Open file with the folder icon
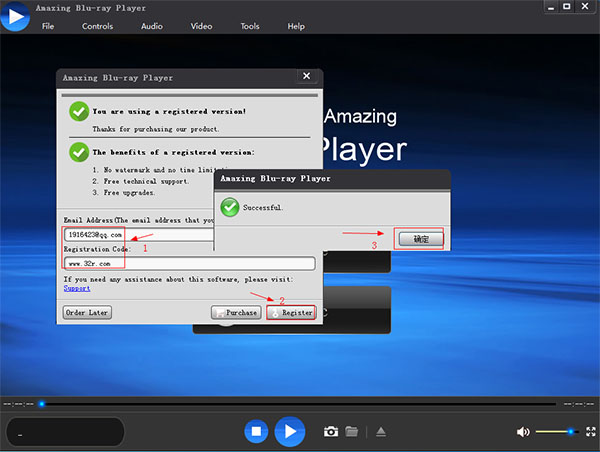 point(351,432)
